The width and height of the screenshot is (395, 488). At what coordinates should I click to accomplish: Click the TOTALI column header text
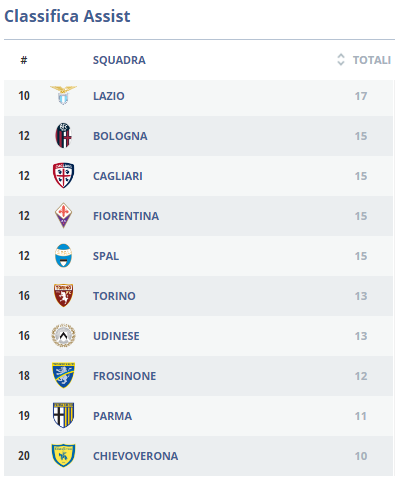372,60
